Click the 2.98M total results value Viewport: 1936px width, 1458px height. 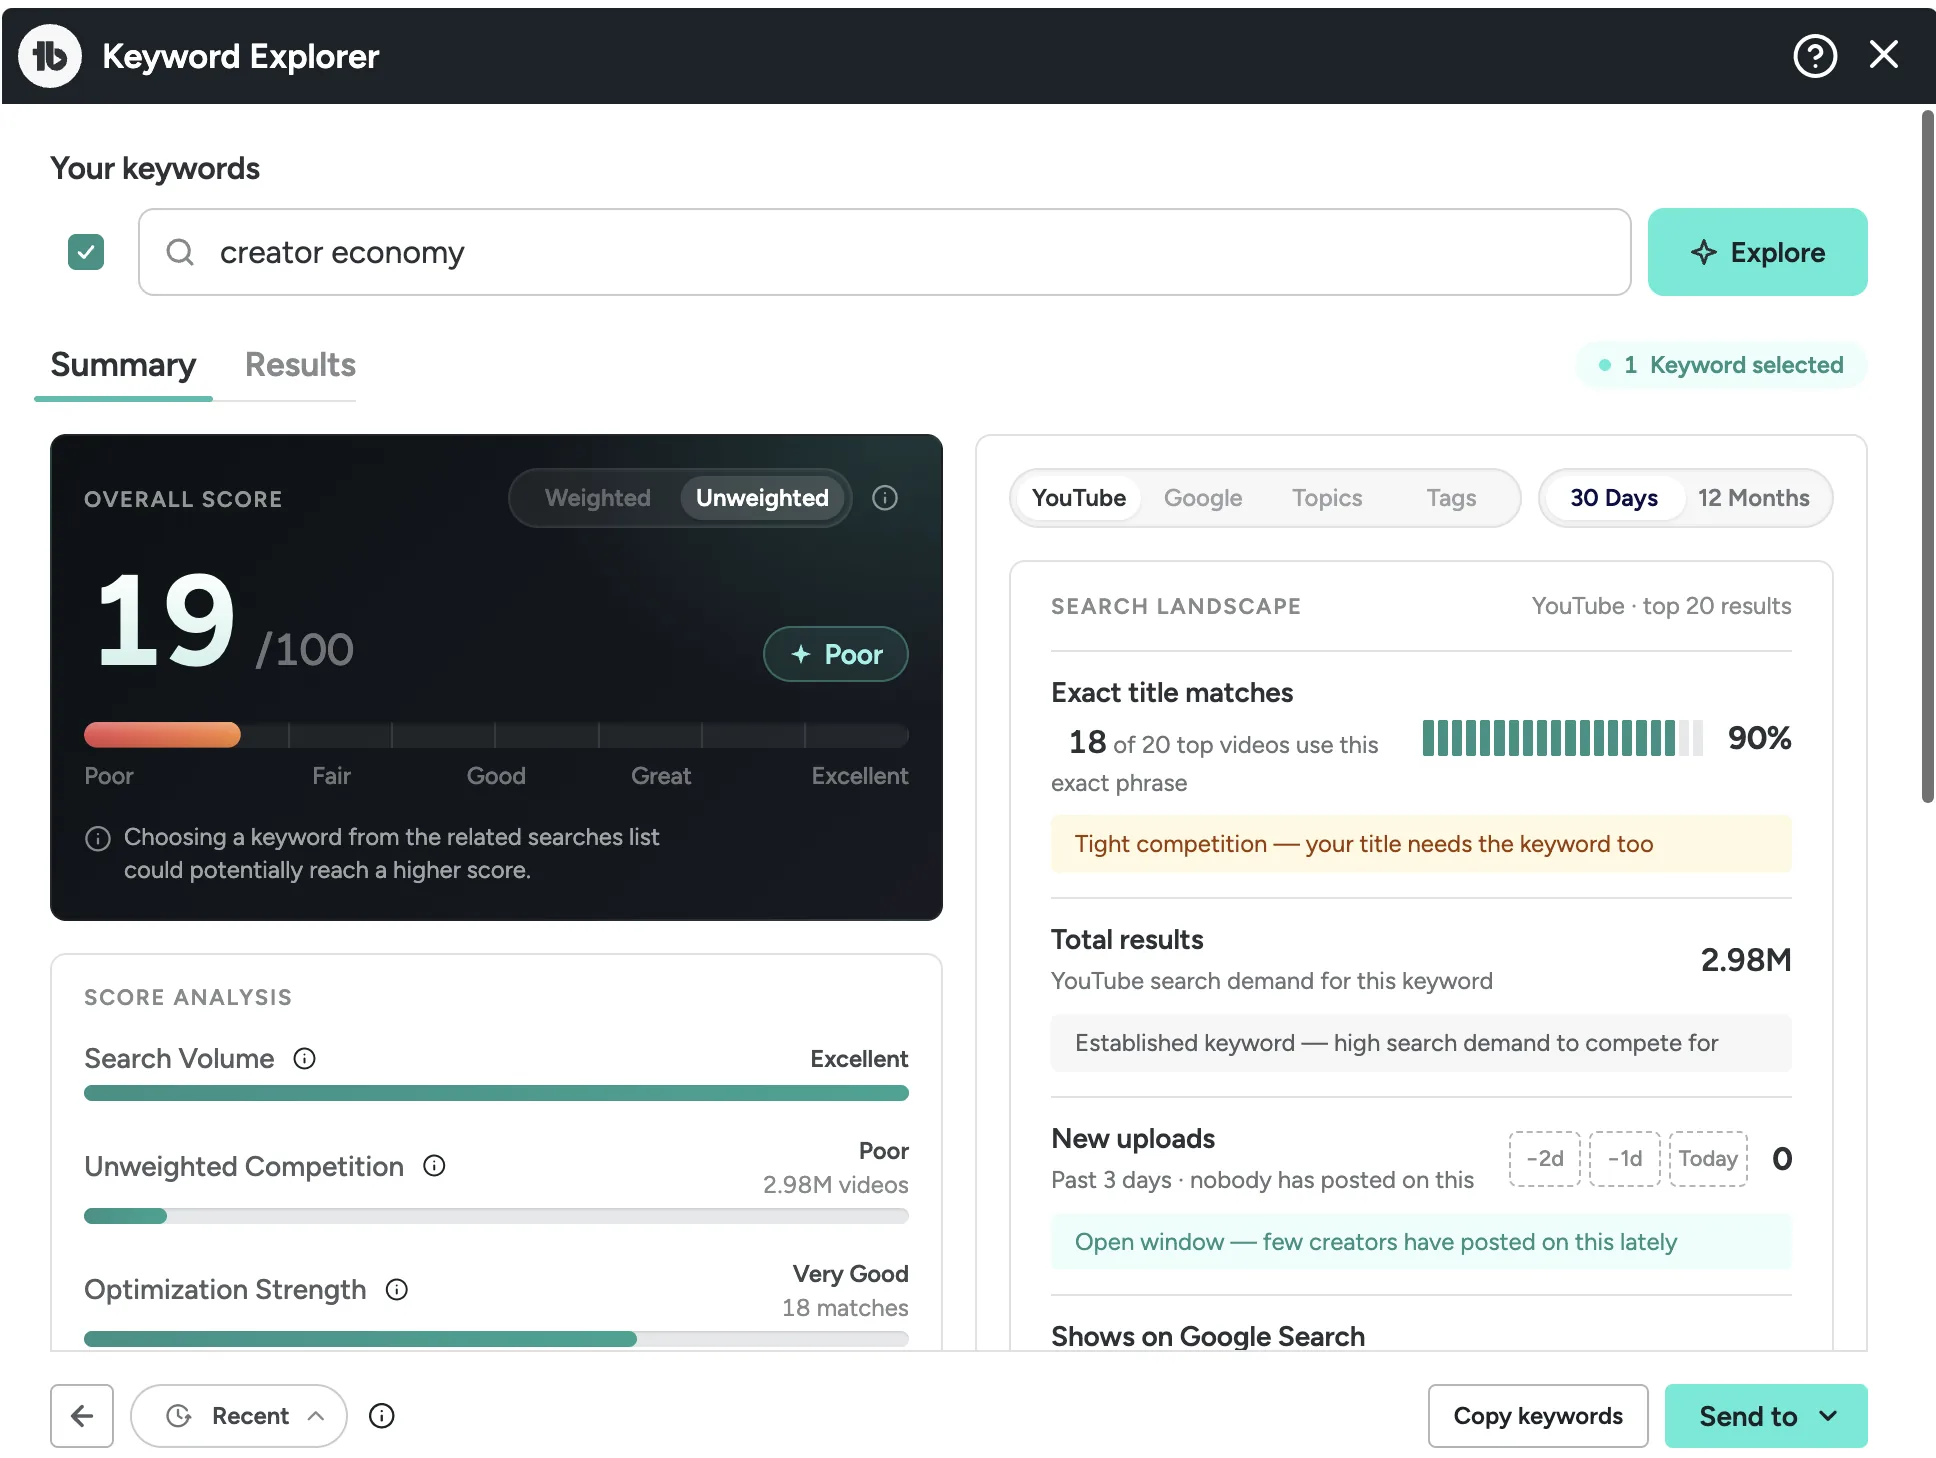click(x=1746, y=960)
